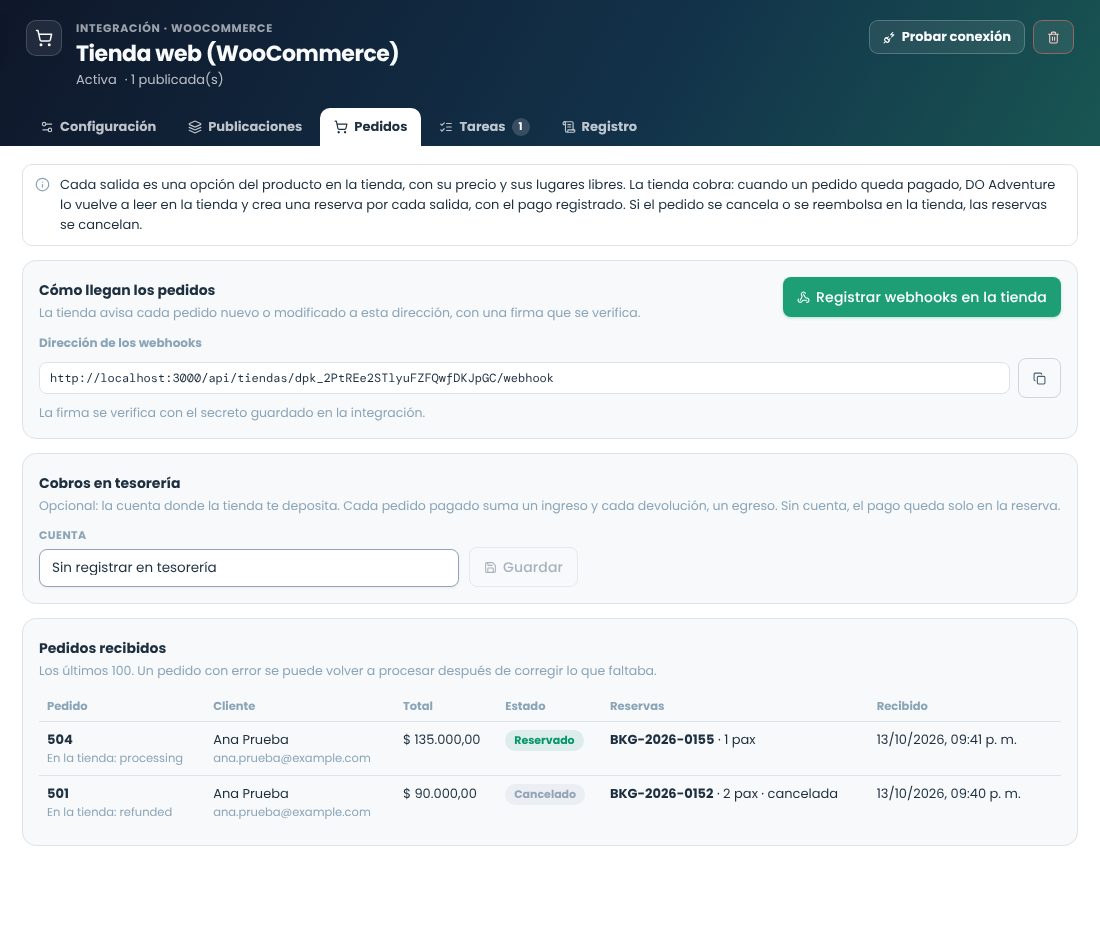Screen dimensions: 1100x944
Task: Test the connection with Probar conexión
Action: pyautogui.click(x=946, y=37)
